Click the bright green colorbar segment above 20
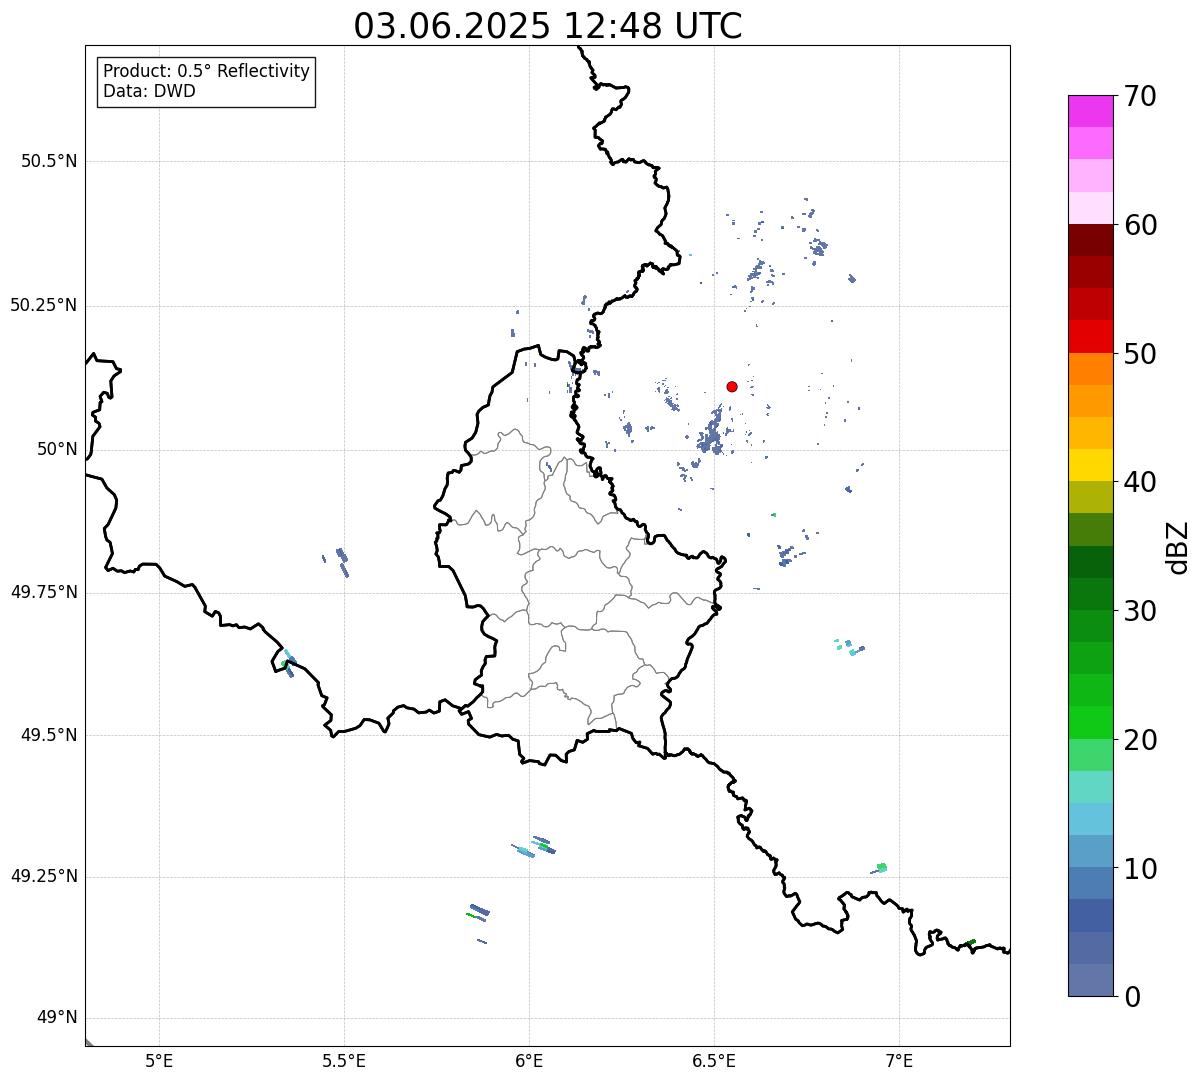 point(1090,722)
